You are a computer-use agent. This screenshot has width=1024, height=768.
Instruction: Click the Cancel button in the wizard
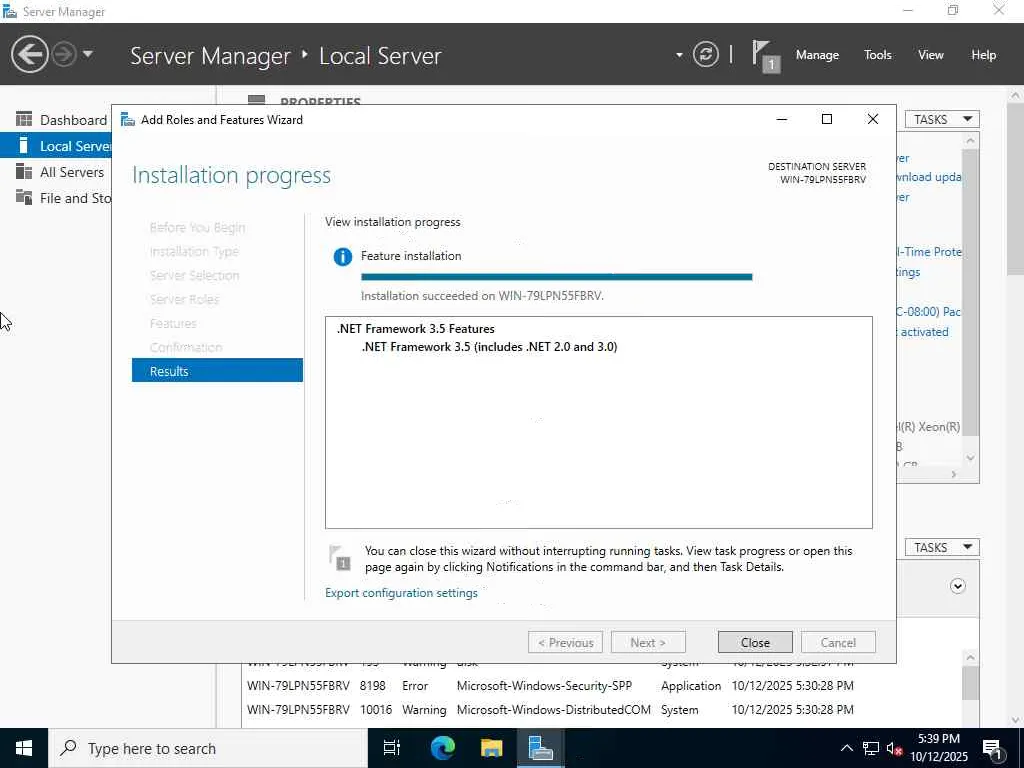pyautogui.click(x=838, y=643)
